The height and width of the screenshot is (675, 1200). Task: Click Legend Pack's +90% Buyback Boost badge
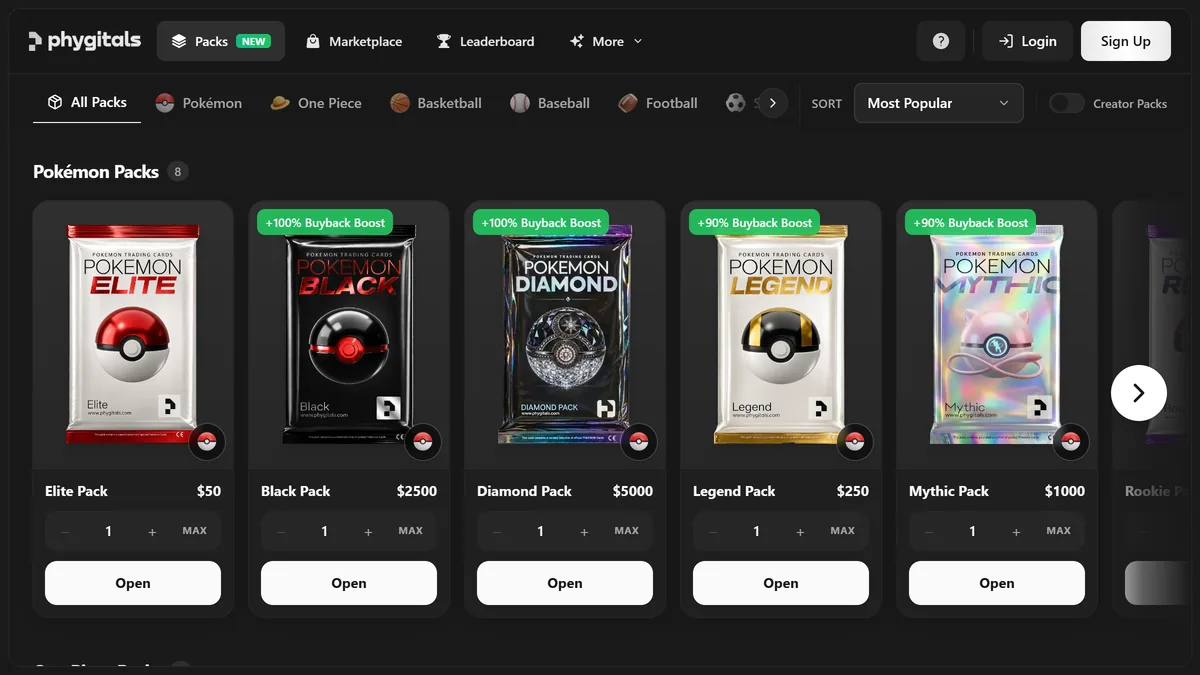(755, 222)
